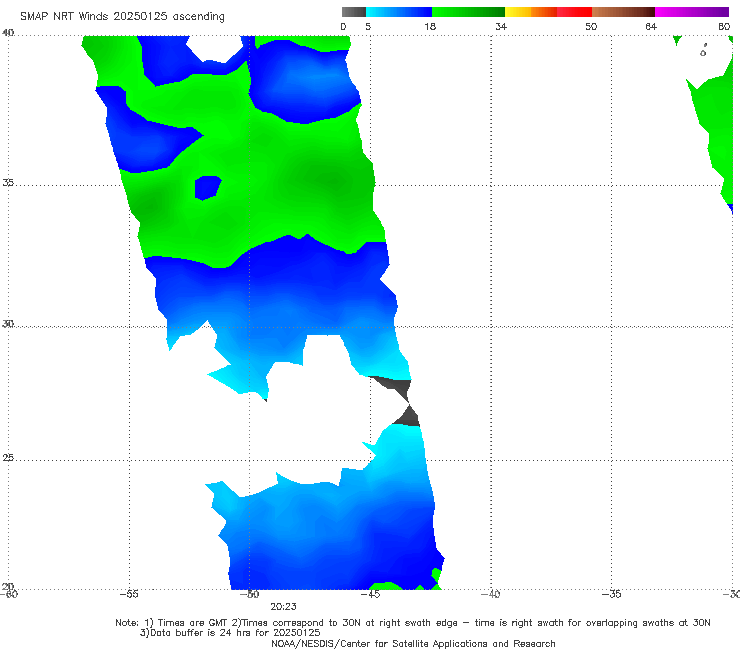Click the latitude label '40'

[8, 33]
